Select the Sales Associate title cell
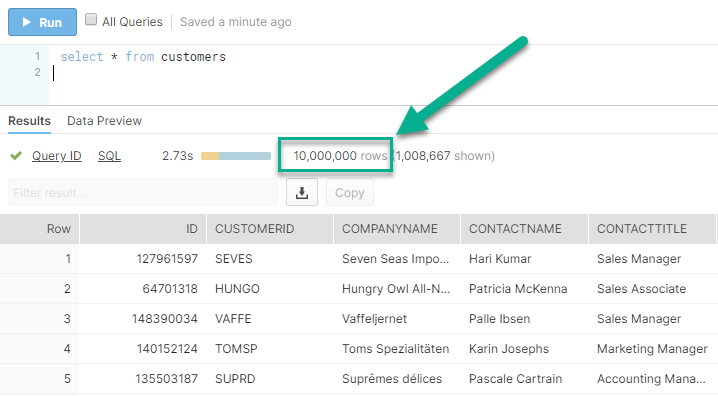The height and width of the screenshot is (396, 718). [653, 289]
